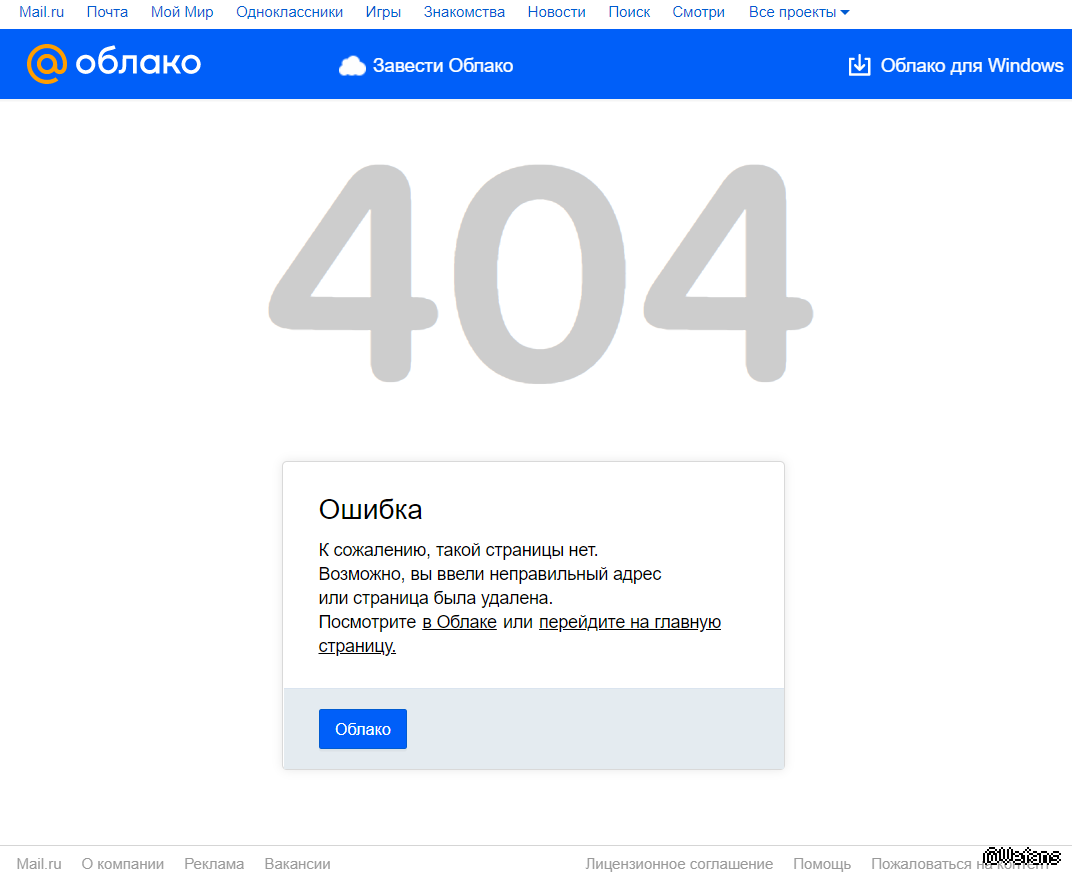
Task: Open О компании in the footer
Action: [123, 864]
